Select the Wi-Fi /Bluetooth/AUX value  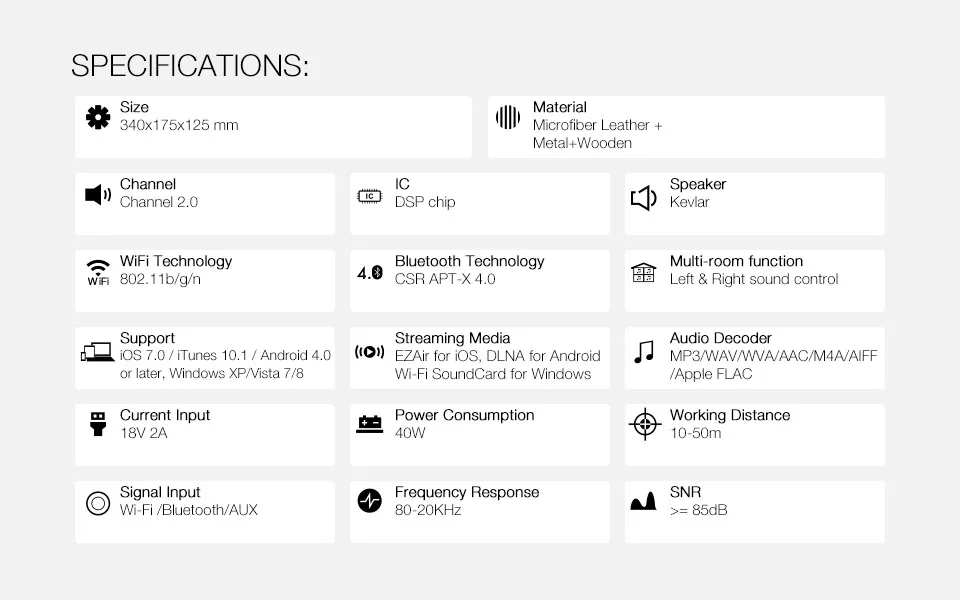click(x=189, y=510)
